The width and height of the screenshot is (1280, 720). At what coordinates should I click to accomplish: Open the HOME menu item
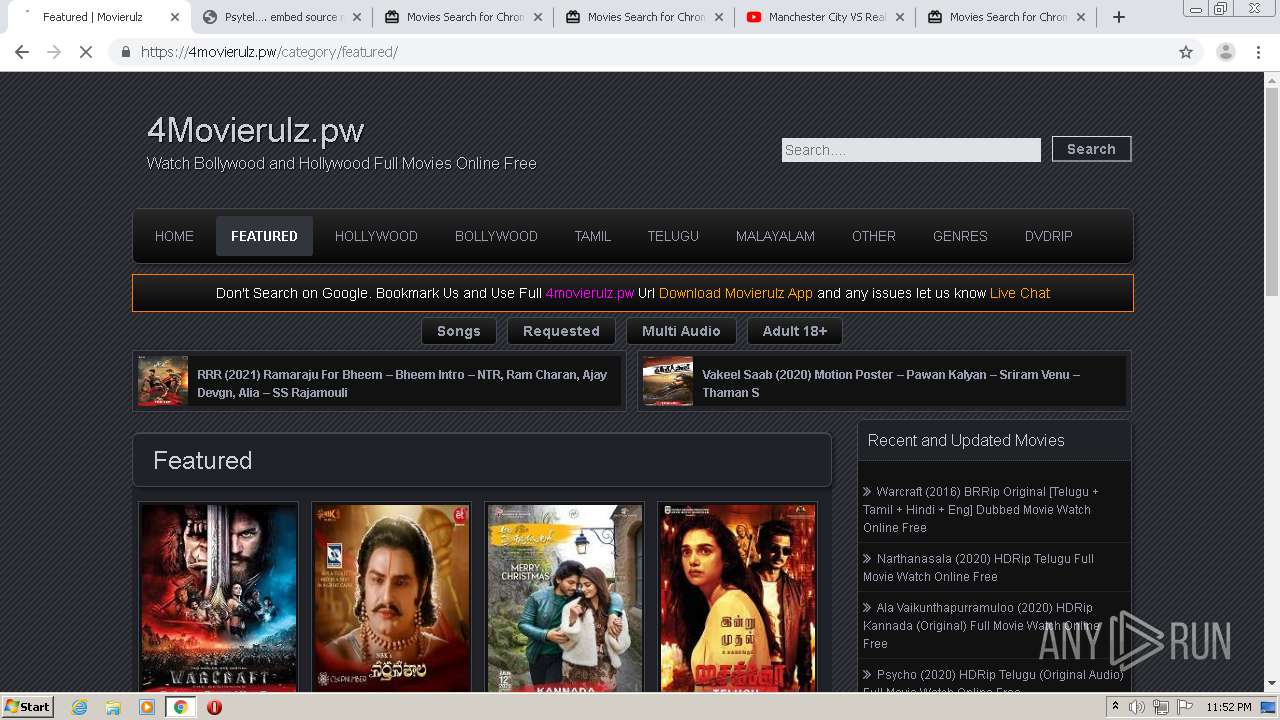(174, 236)
